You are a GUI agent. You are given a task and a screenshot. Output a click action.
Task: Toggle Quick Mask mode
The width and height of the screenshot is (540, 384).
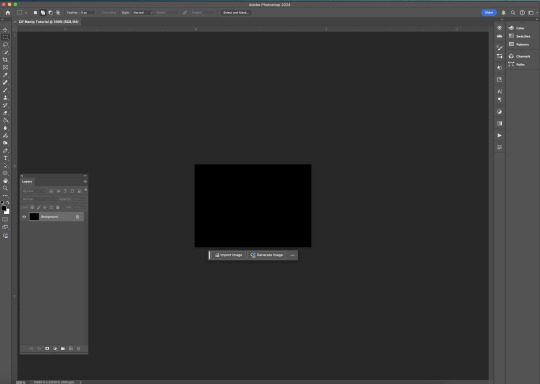(x=5, y=219)
